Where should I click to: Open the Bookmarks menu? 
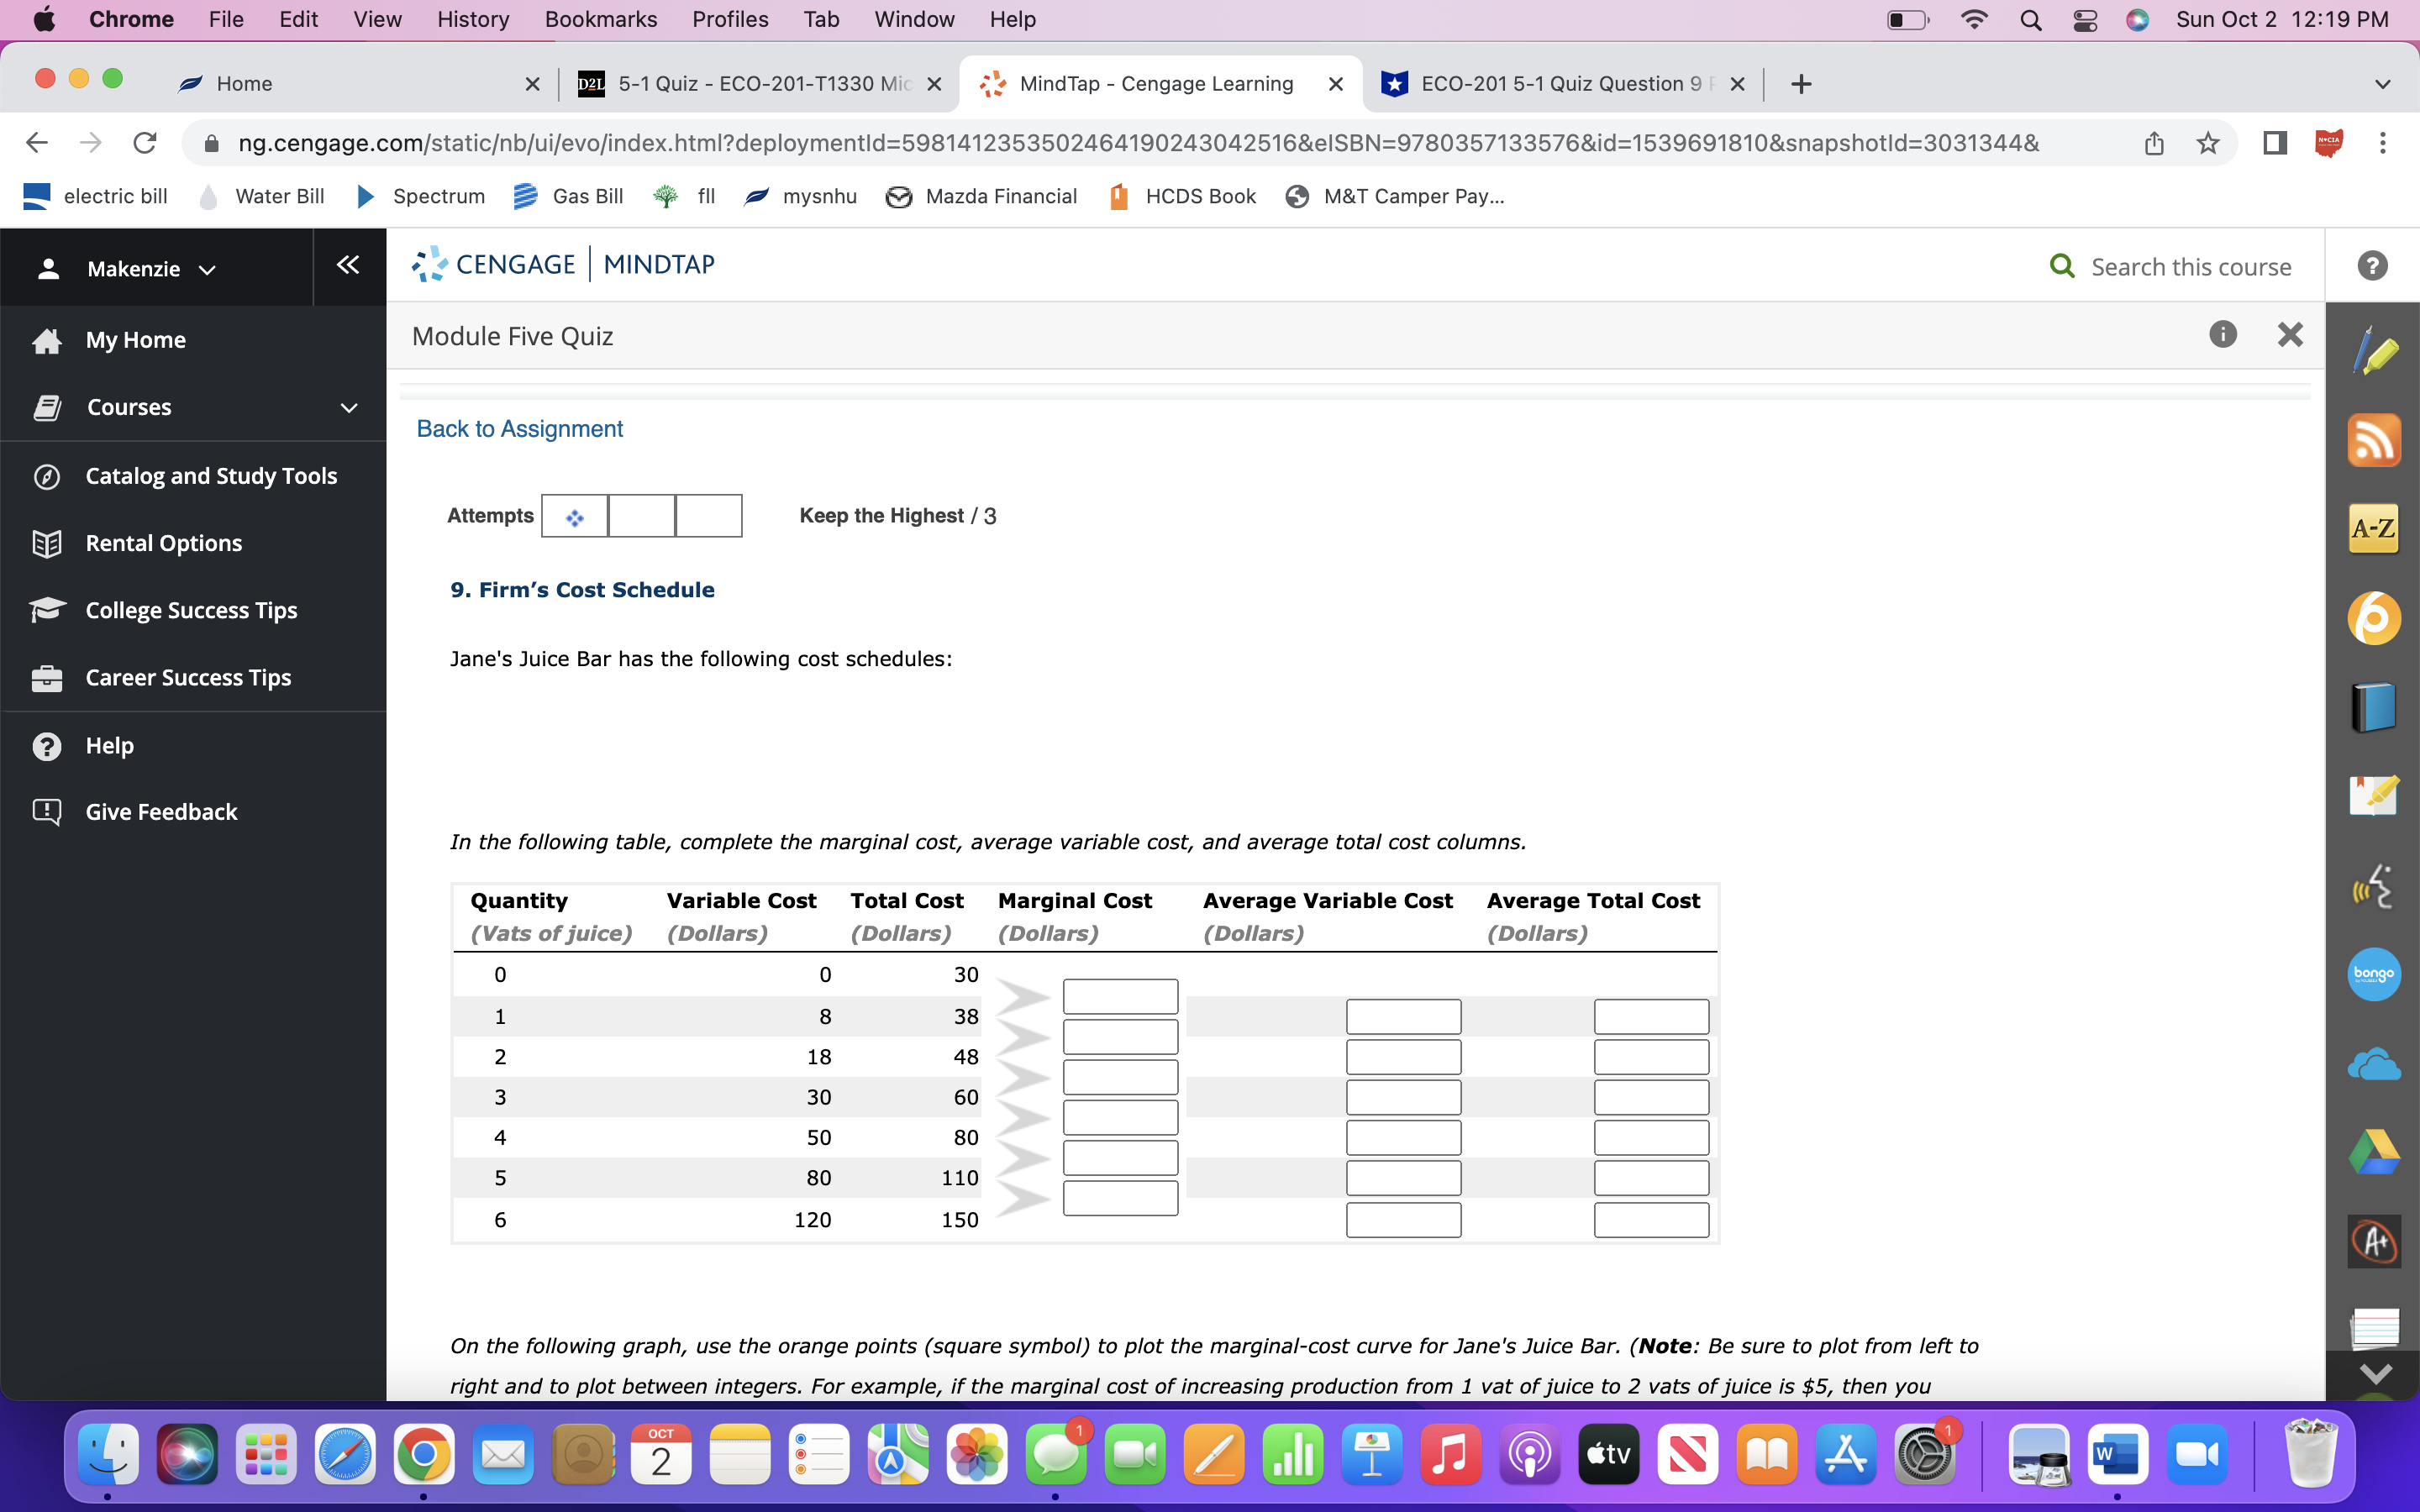point(601,19)
